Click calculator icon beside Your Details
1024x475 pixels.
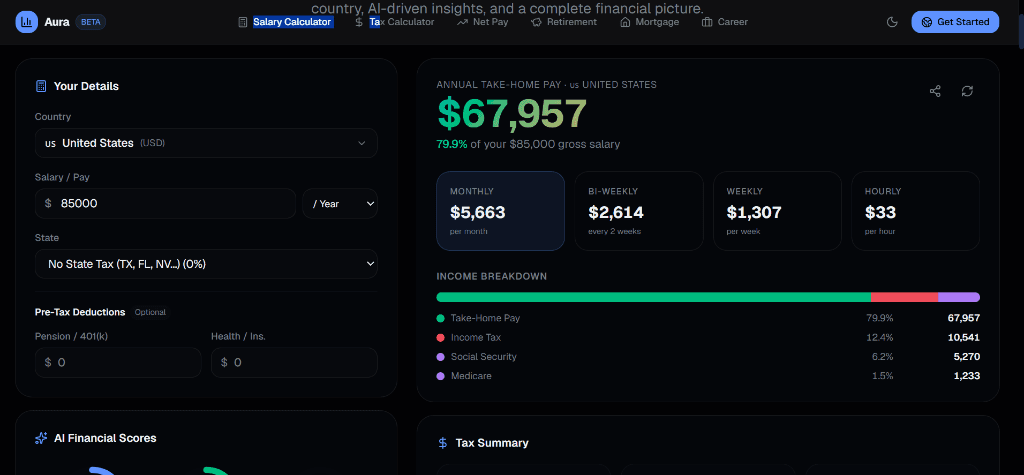click(x=41, y=86)
